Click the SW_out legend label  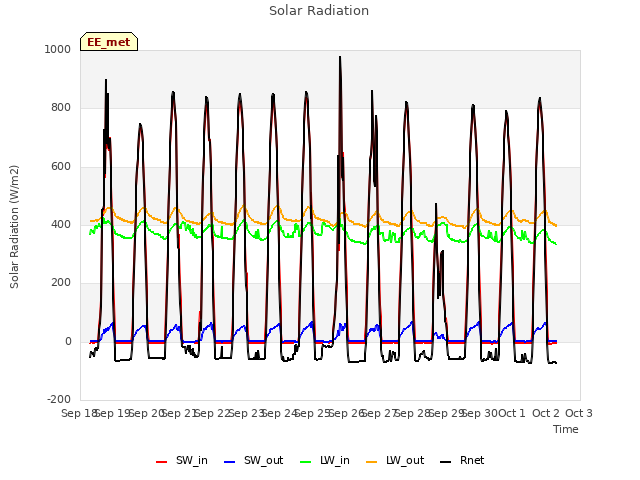(x=264, y=460)
